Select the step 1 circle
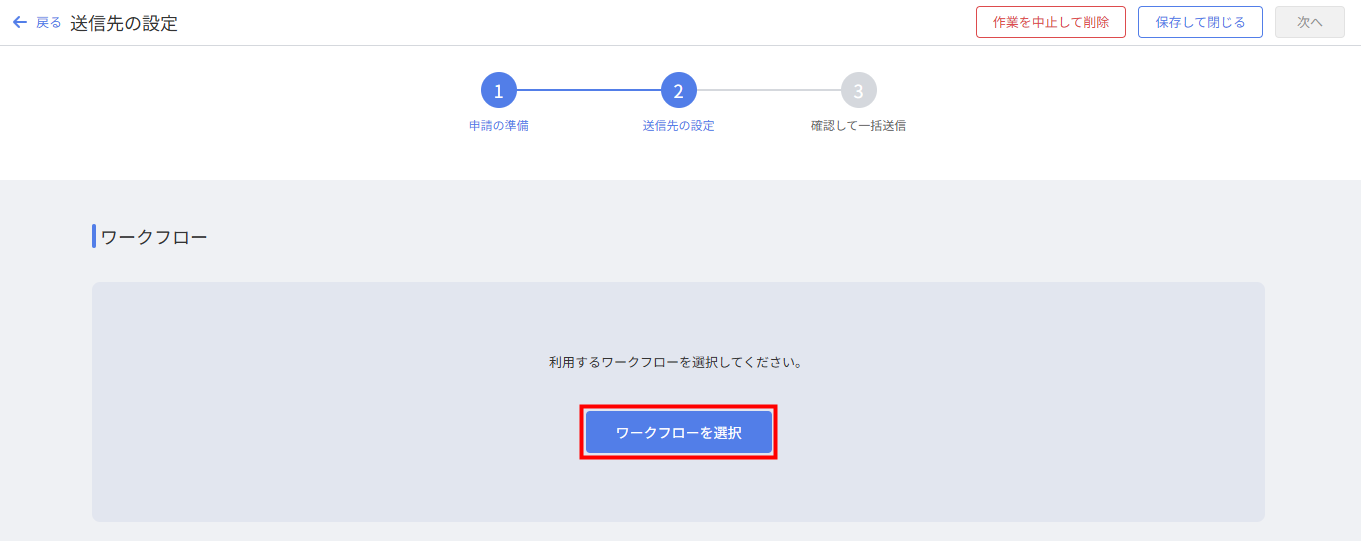Image resolution: width=1361 pixels, height=541 pixels. [498, 91]
